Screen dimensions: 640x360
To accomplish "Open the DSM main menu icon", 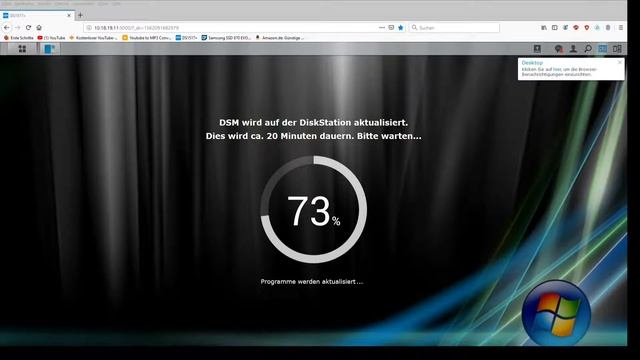I will (22, 49).
